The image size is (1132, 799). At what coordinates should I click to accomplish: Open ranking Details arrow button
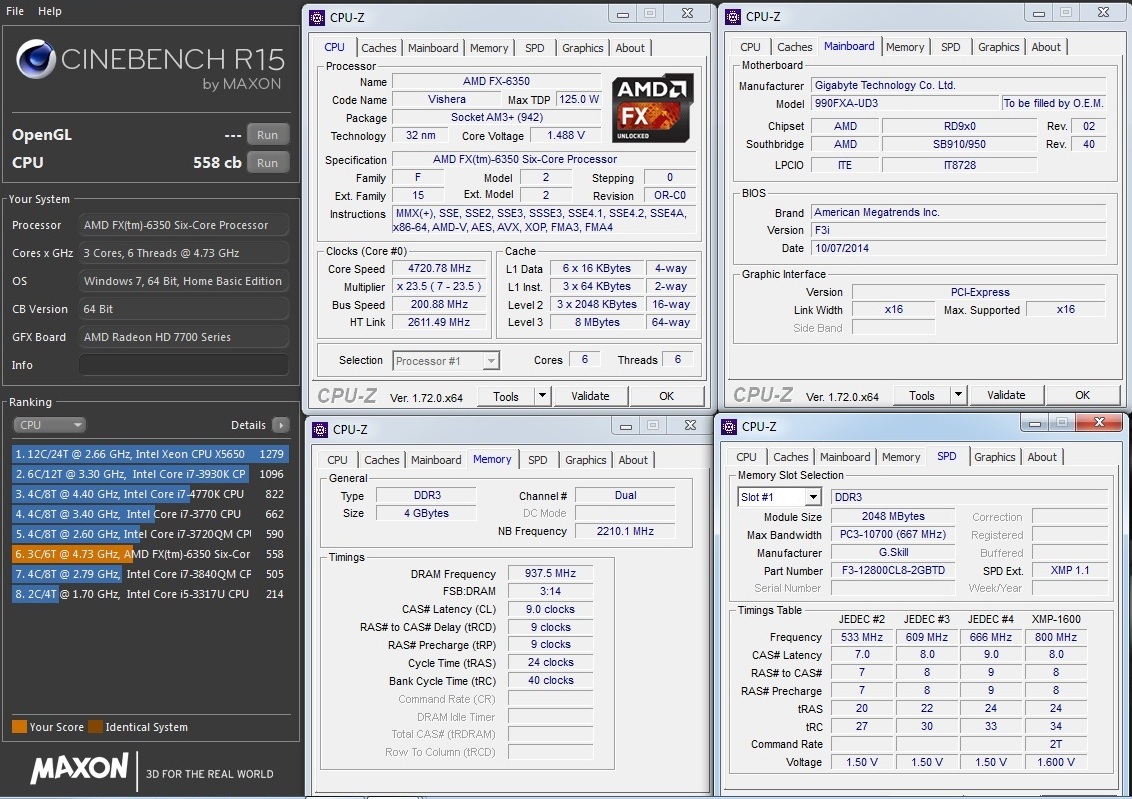281,425
